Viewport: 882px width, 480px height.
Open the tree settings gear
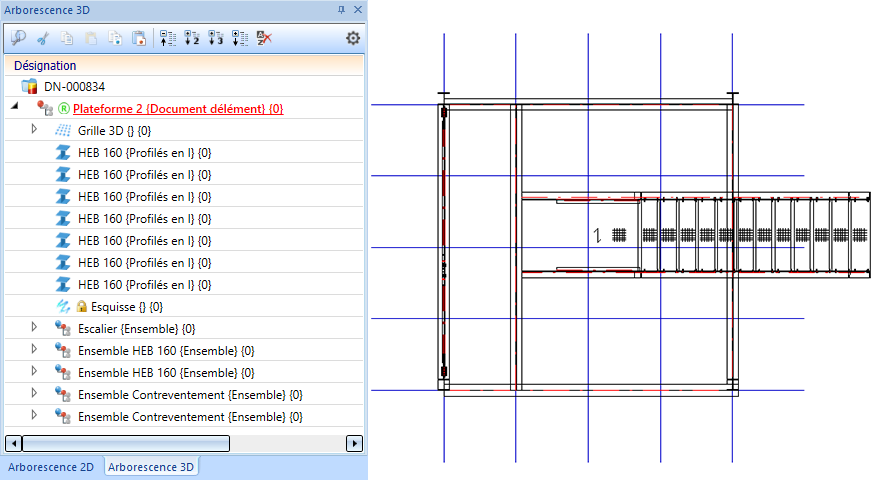pos(353,38)
